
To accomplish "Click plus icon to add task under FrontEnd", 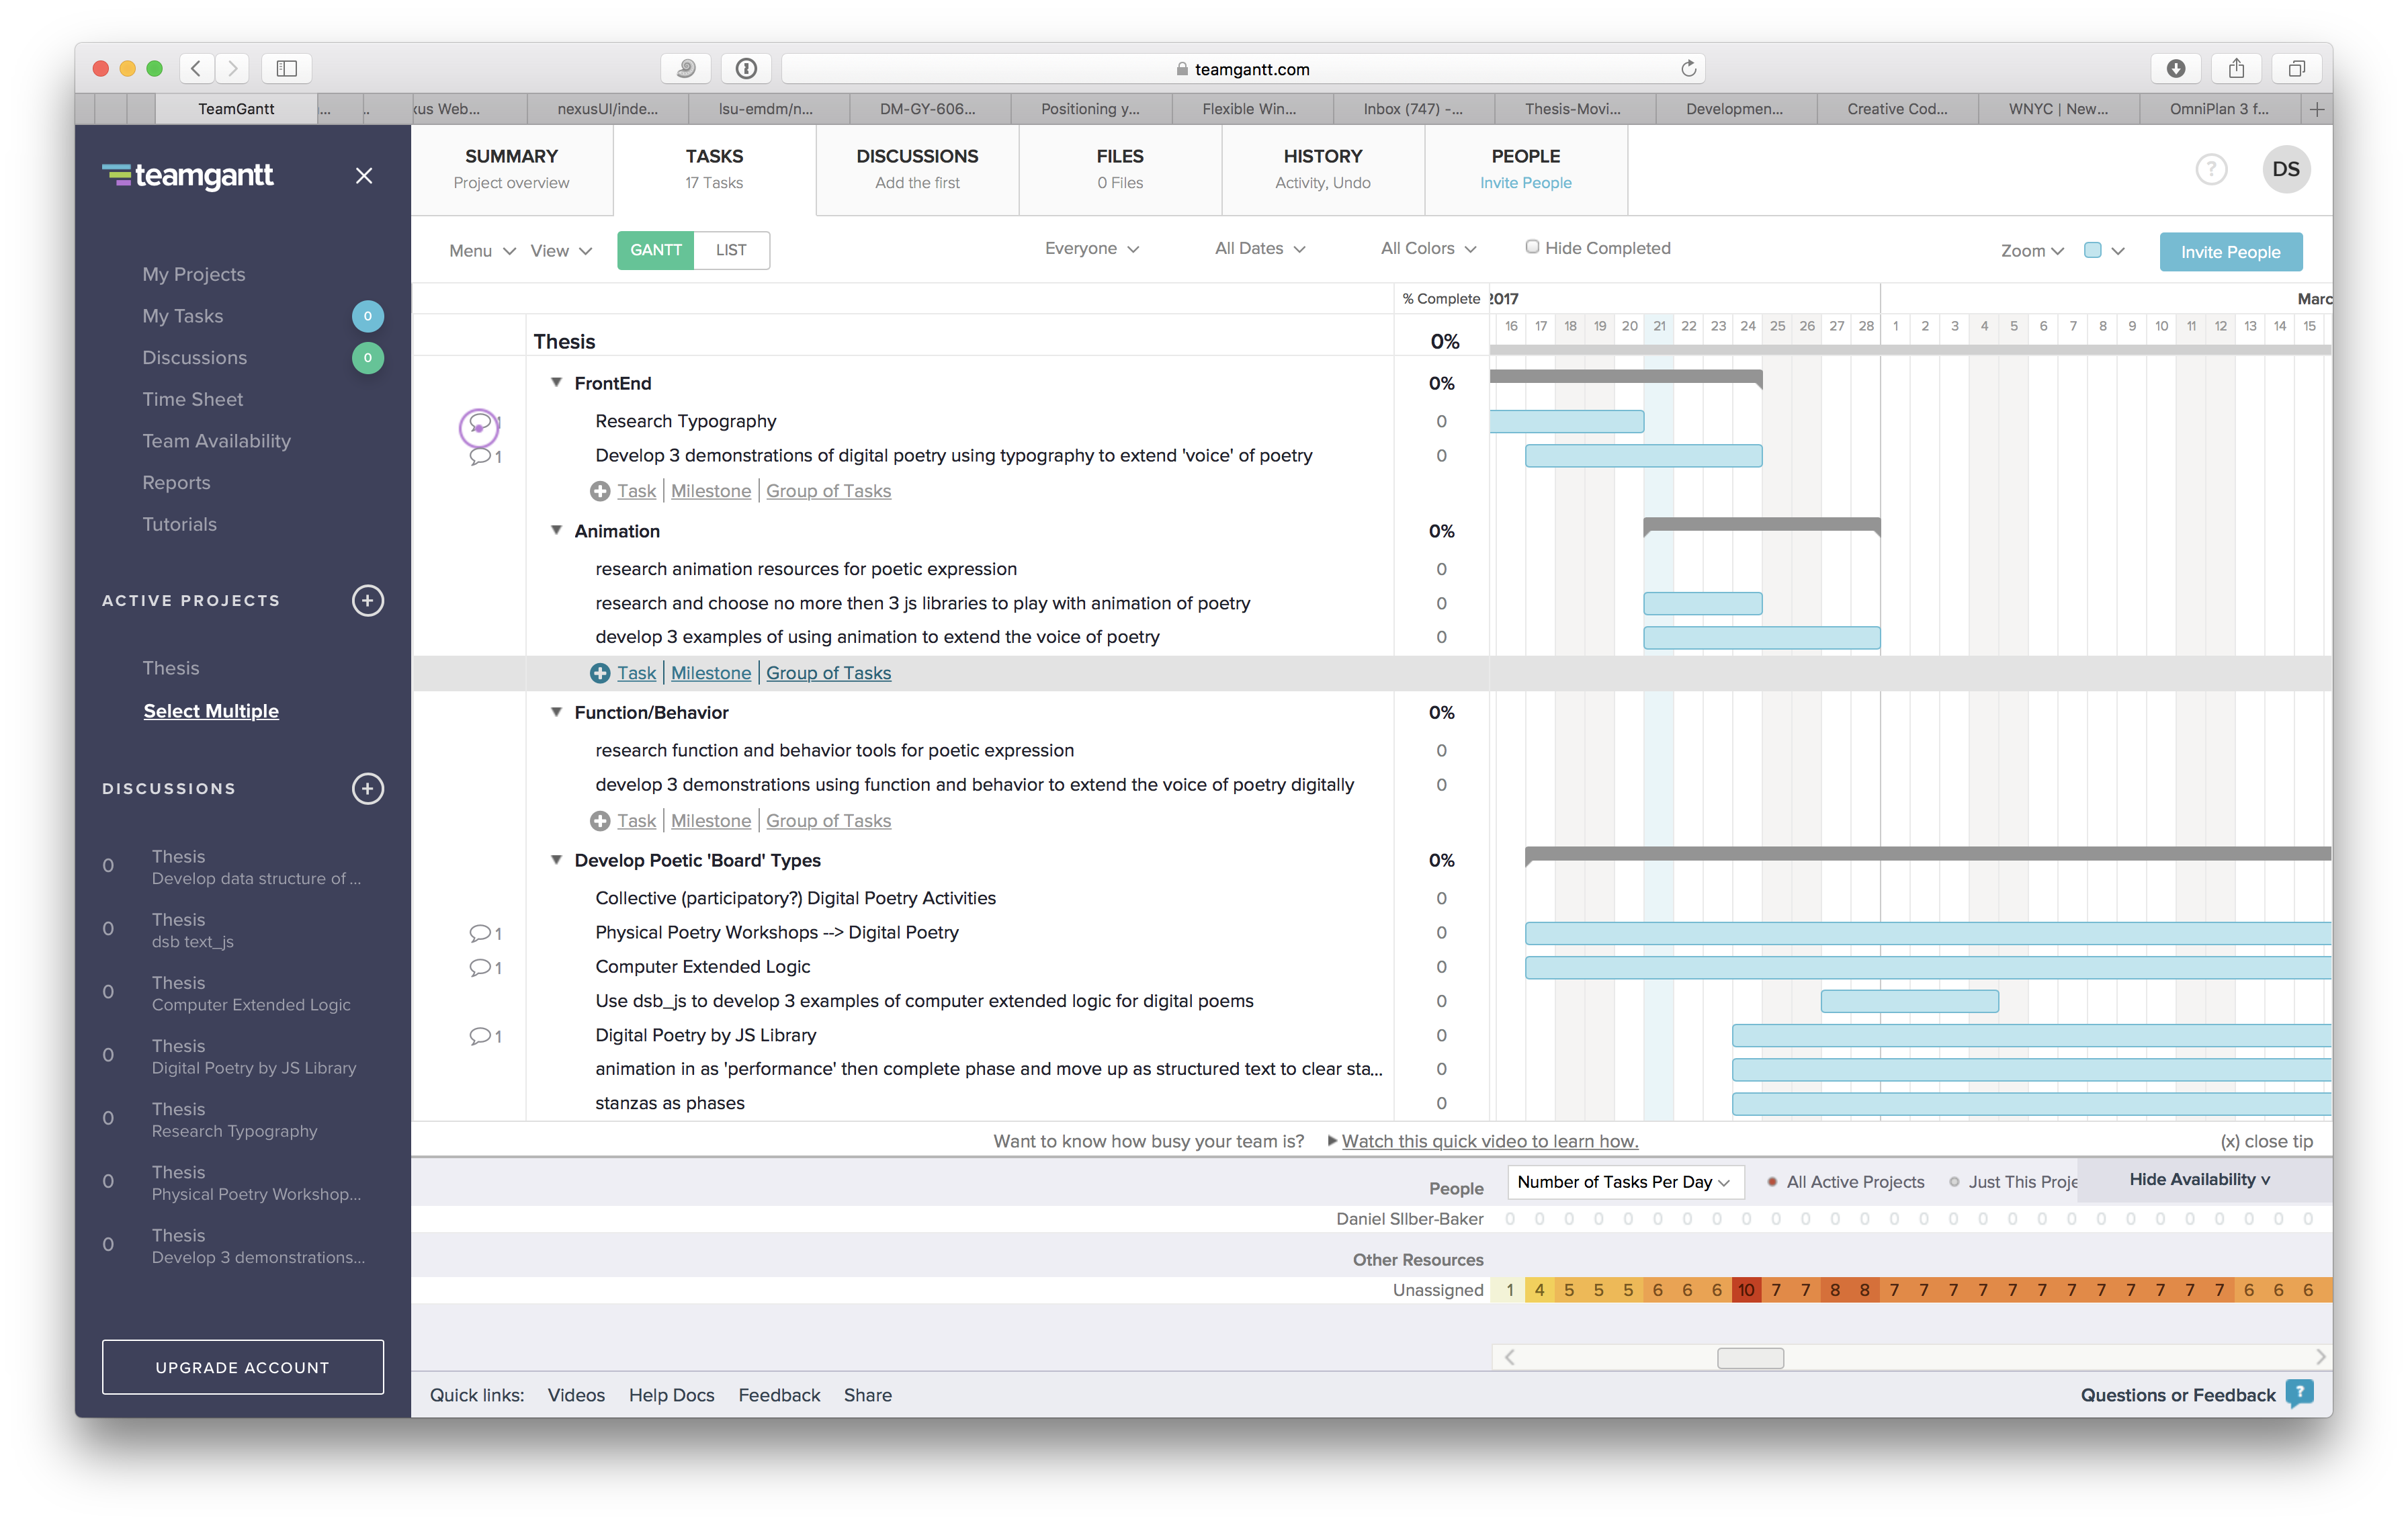I will tap(600, 491).
